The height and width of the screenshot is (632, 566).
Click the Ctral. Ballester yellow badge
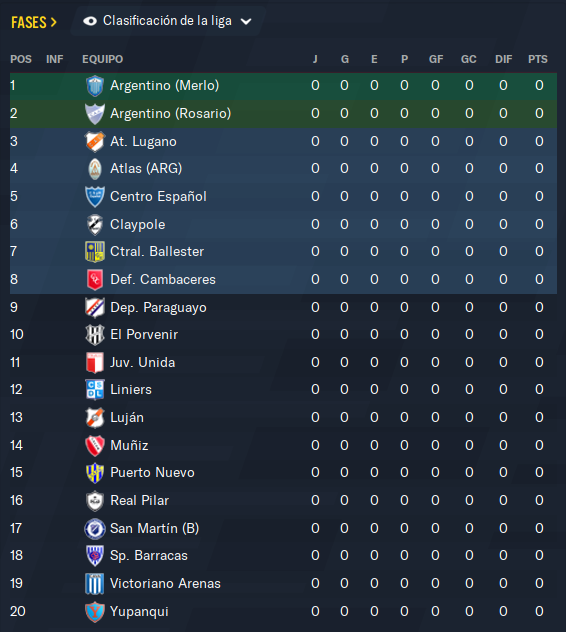[x=95, y=252]
